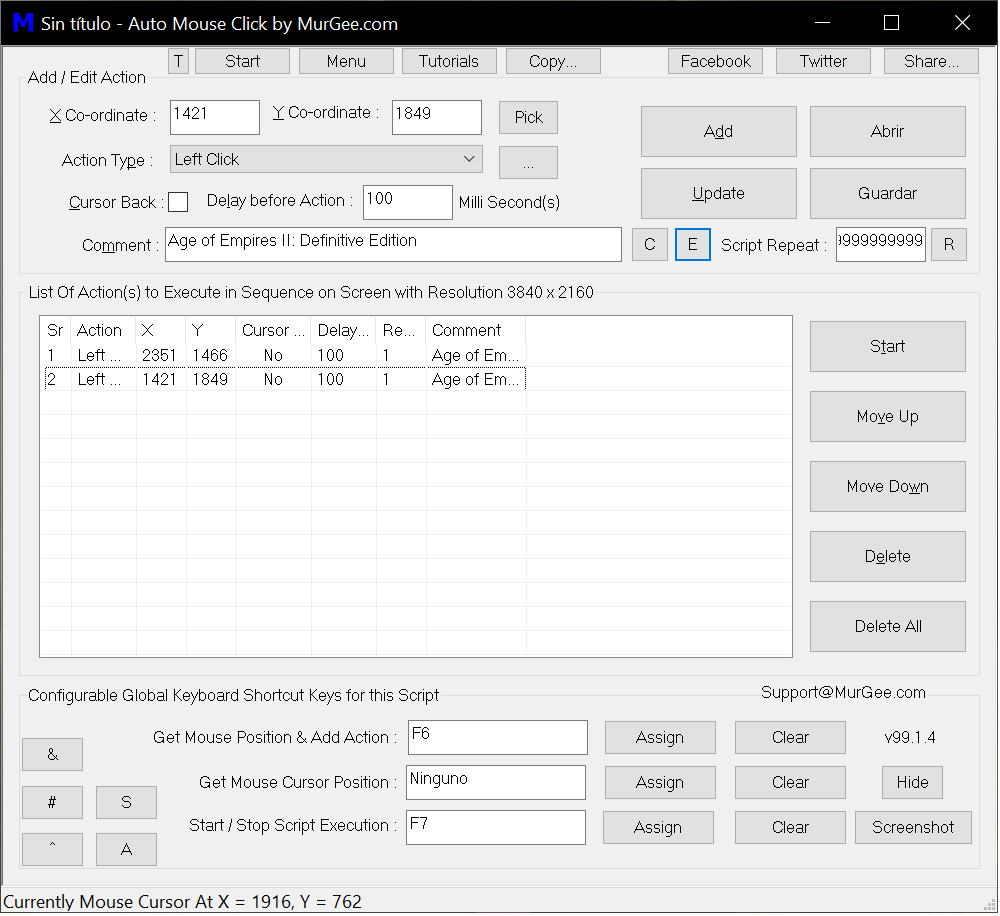The image size is (1000, 916).
Task: Click the Y value 1849 in row 2
Action: (x=210, y=380)
